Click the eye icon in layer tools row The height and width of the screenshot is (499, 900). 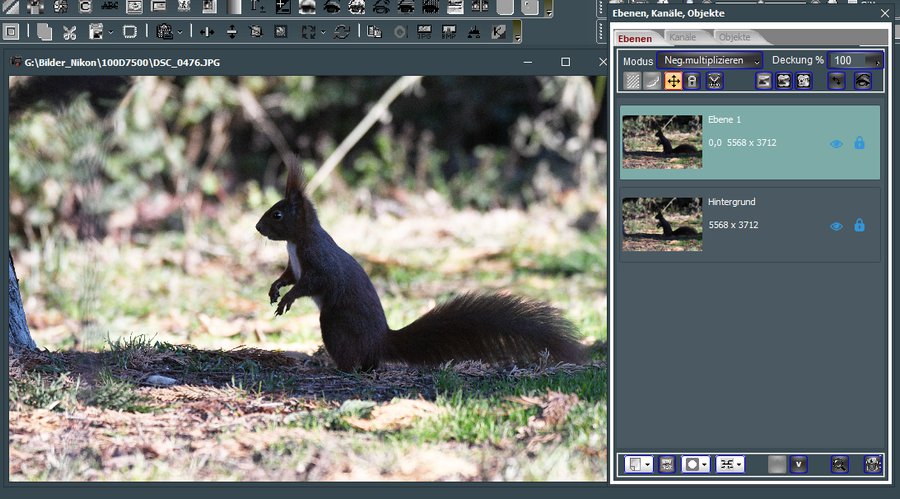(862, 81)
